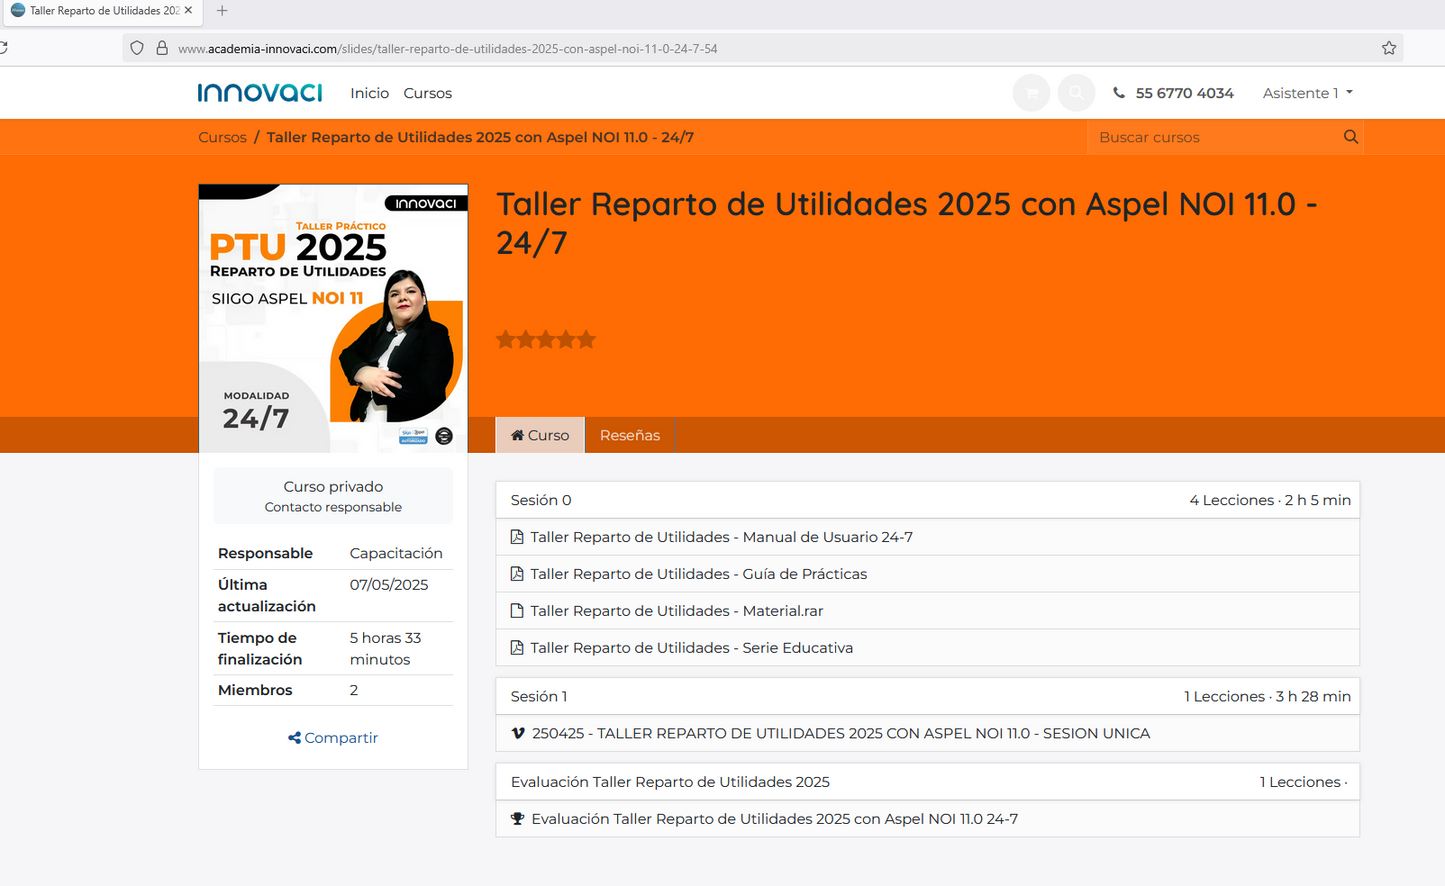Click the browser reload icon
This screenshot has width=1445, height=886.
[3, 48]
